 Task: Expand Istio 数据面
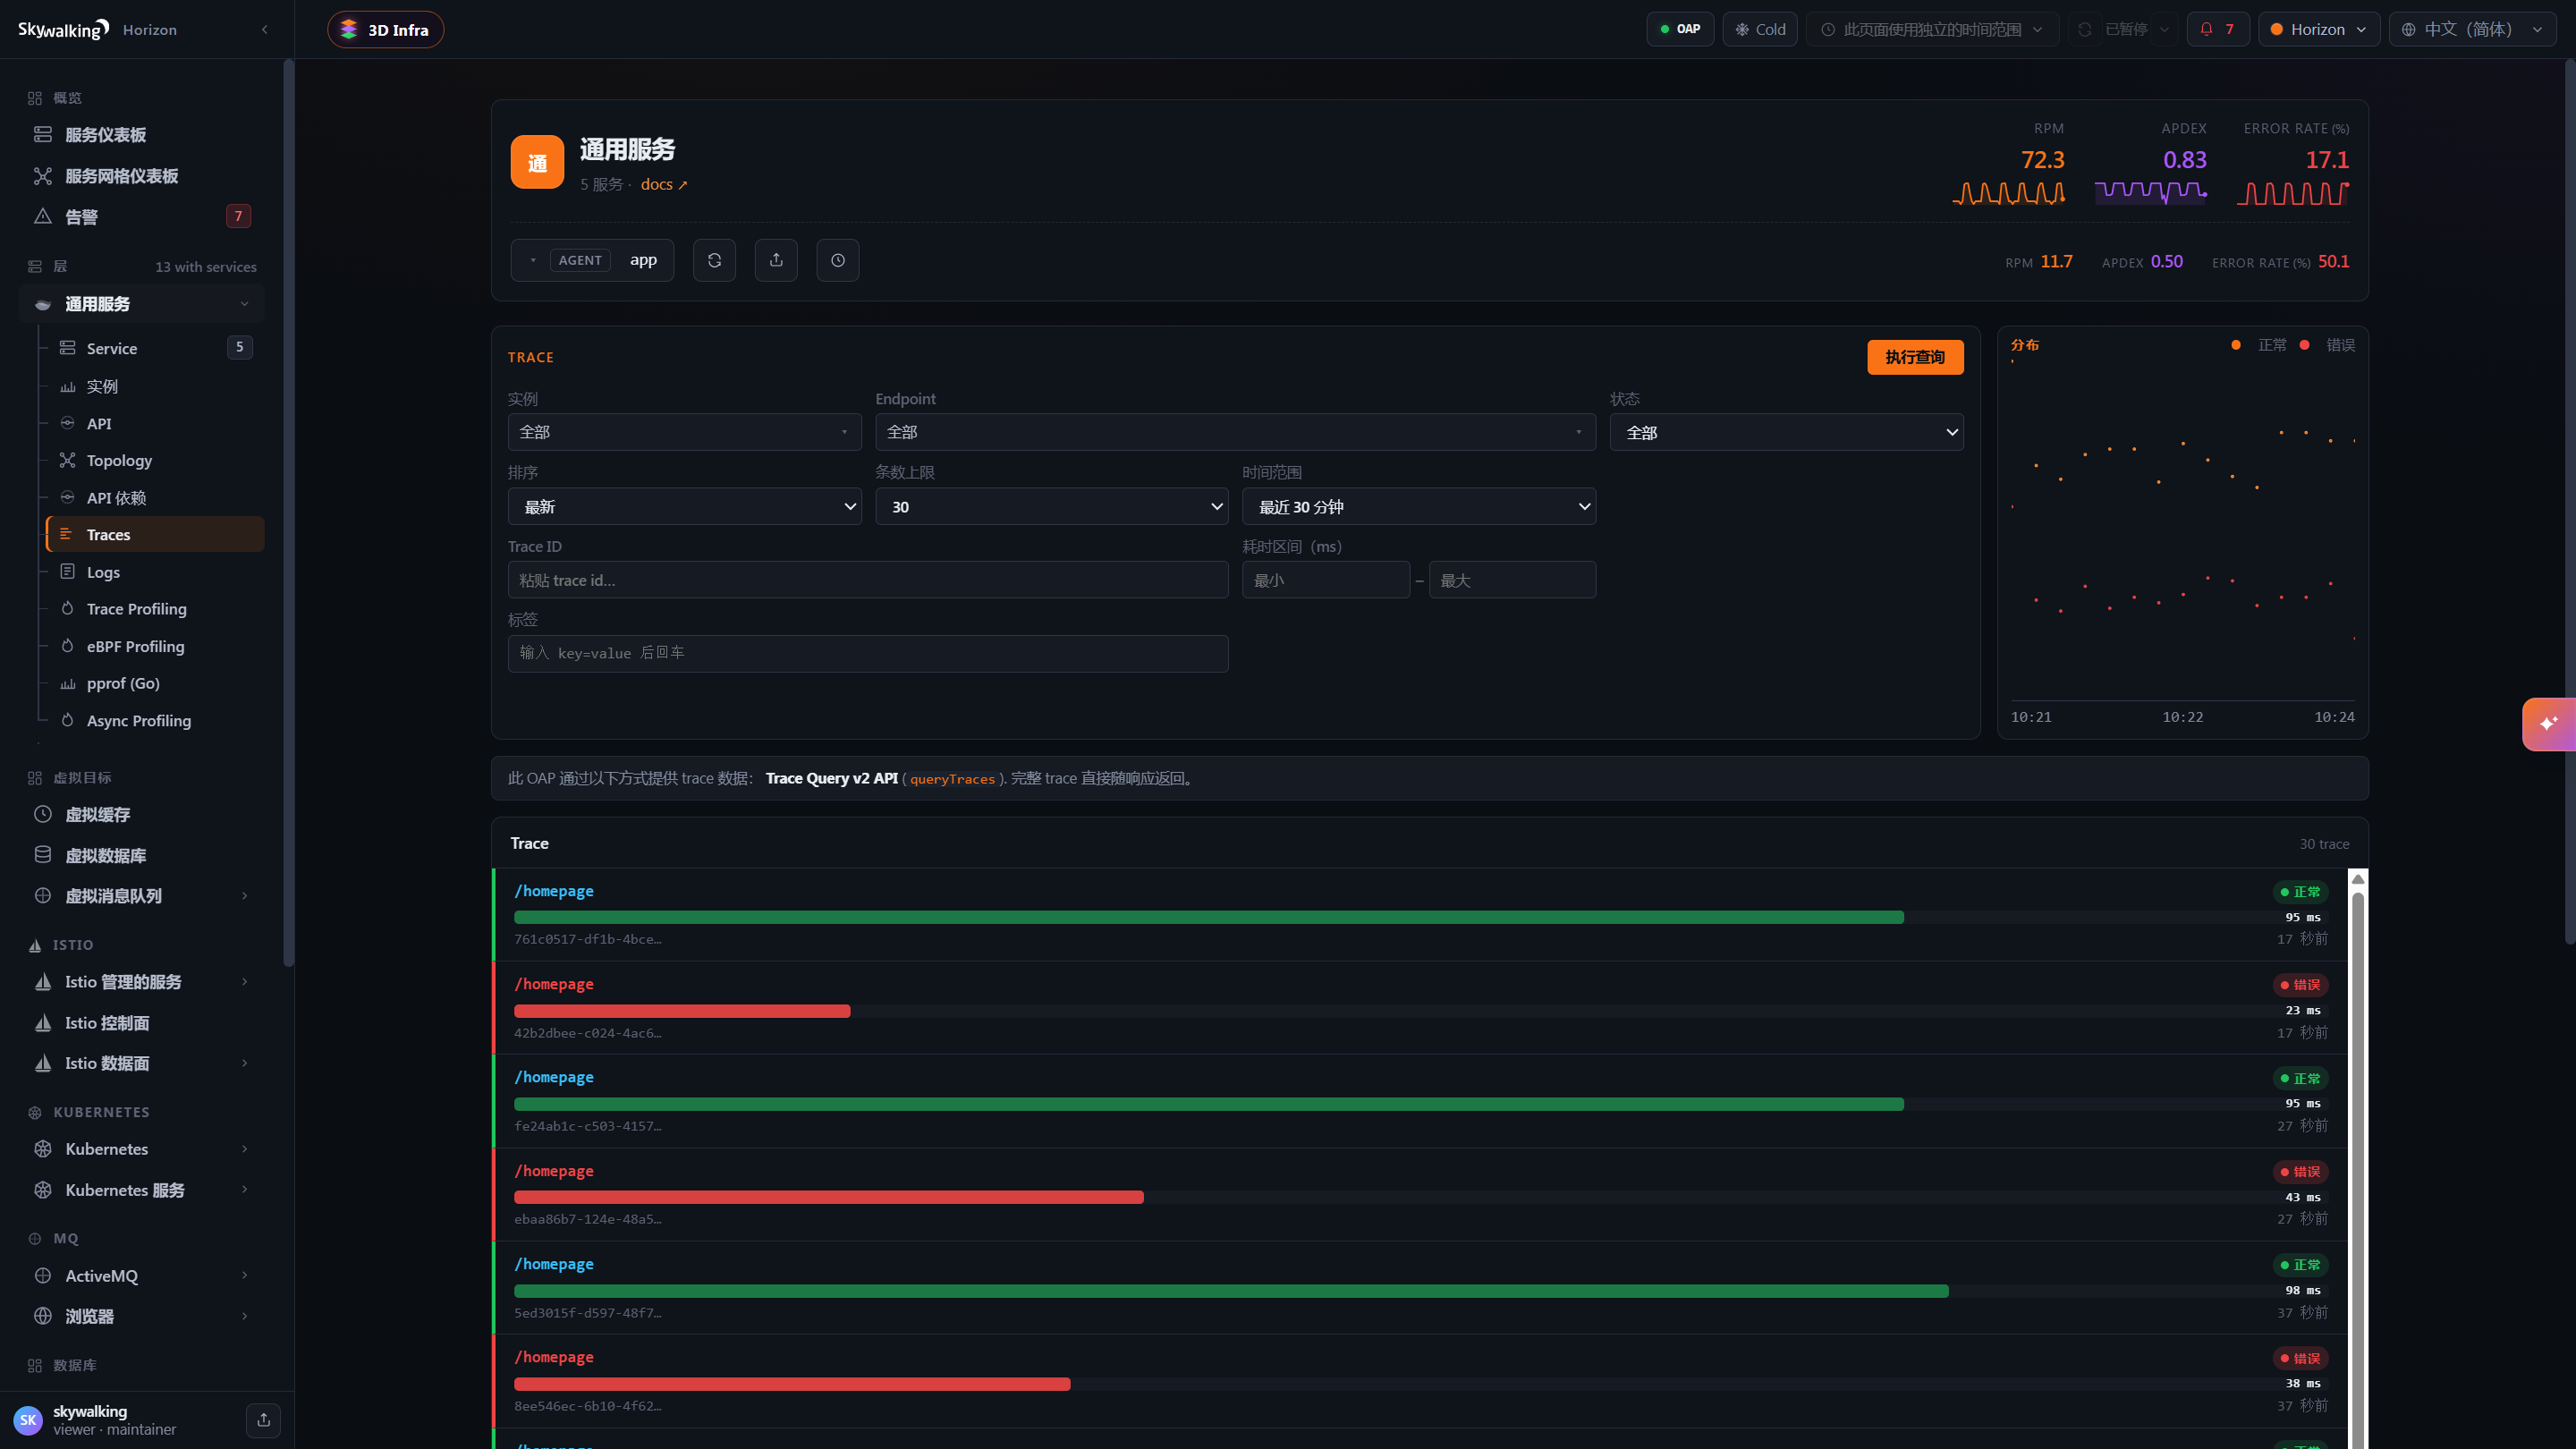tap(142, 1063)
